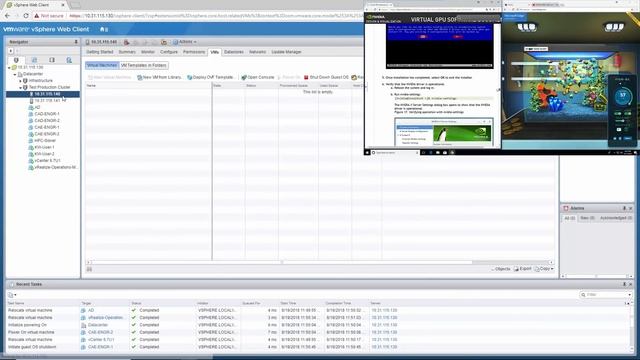Click the host maintenance mode toolbar icon
Image resolution: width=640 pixels, height=360 pixels.
coord(127,42)
